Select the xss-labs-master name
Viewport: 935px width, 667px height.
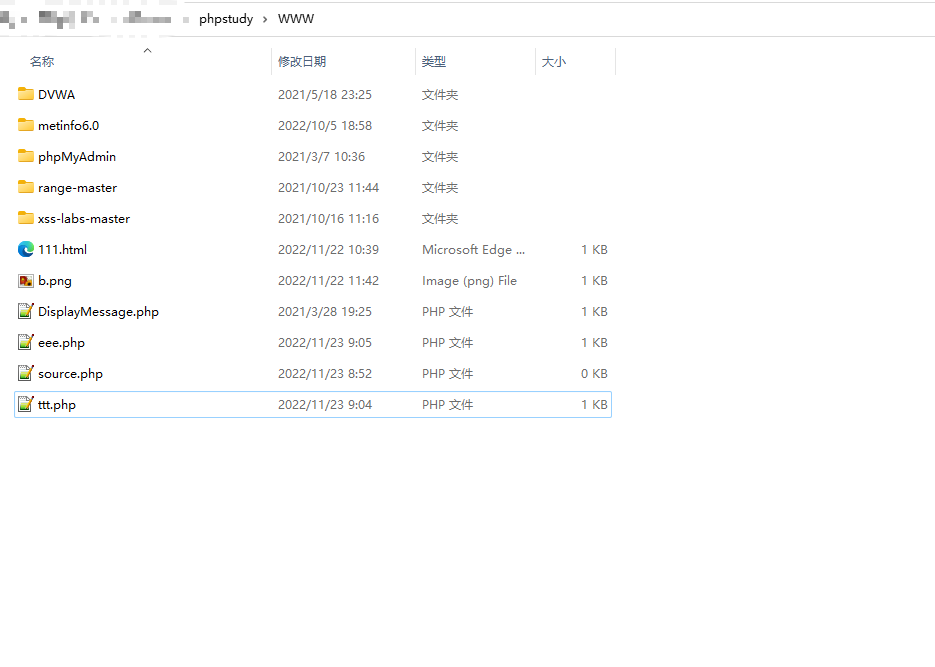point(84,219)
